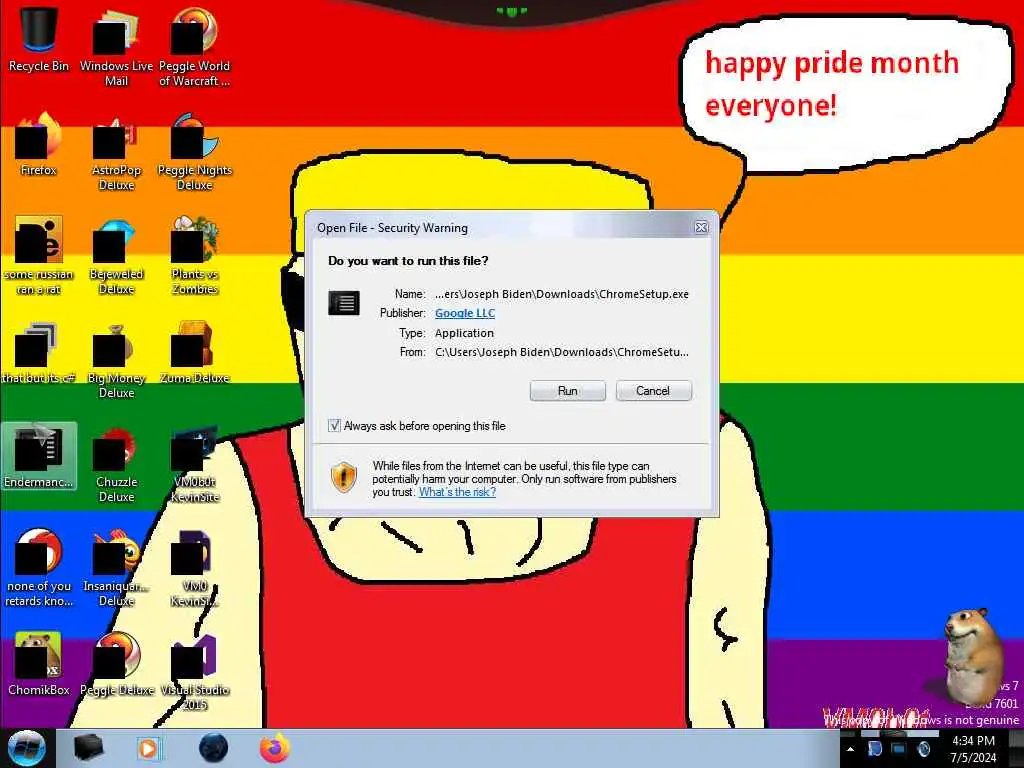Click the security shield warning icon
Screen dimensions: 1024x768
(344, 477)
